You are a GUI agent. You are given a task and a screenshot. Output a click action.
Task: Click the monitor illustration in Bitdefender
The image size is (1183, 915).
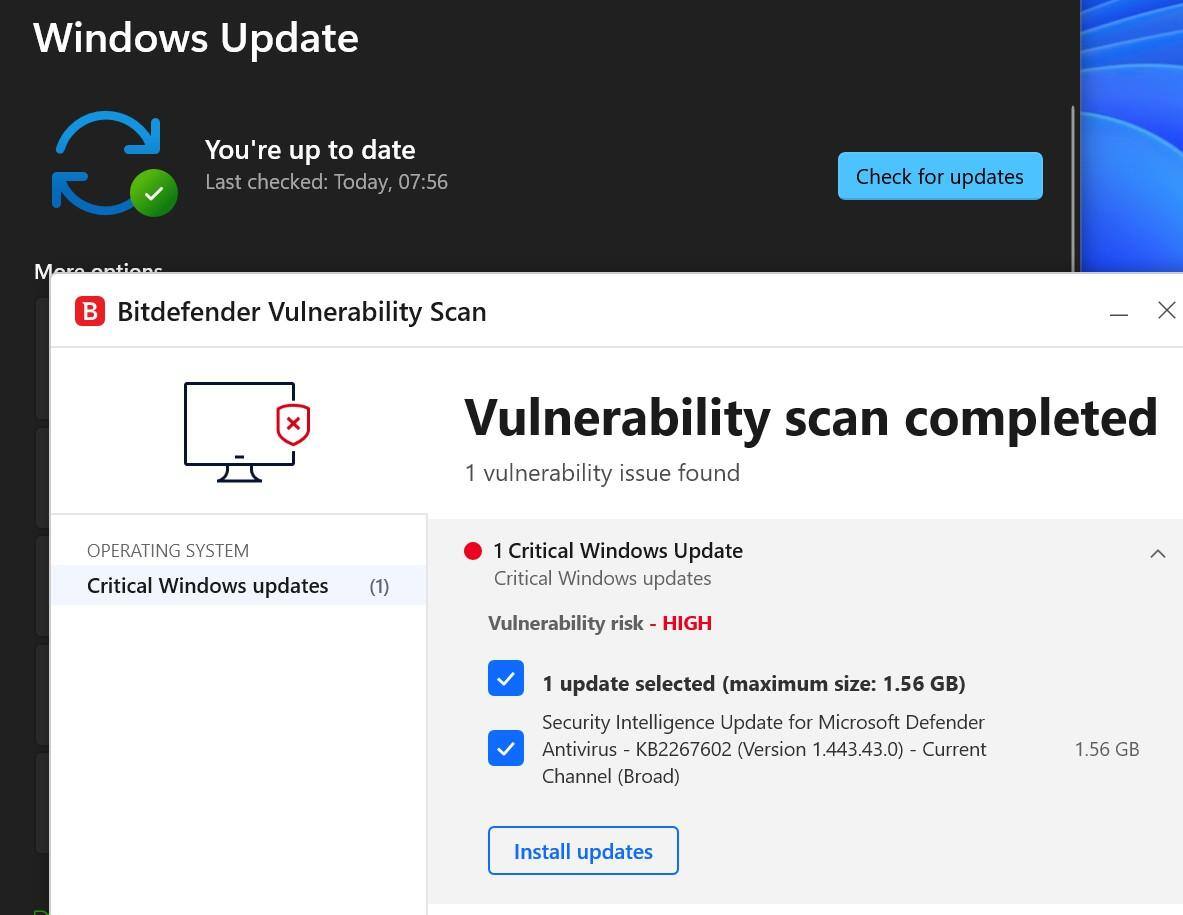click(x=239, y=431)
